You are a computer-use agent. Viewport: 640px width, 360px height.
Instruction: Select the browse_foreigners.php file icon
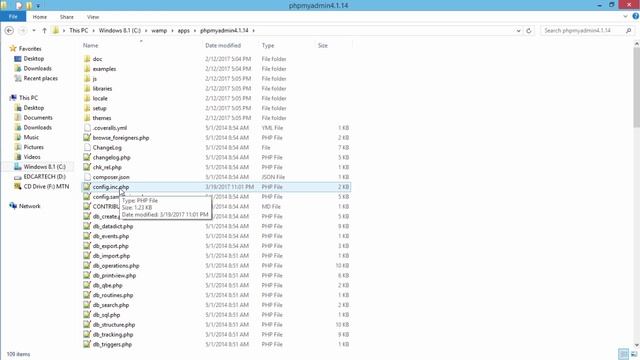[87, 138]
